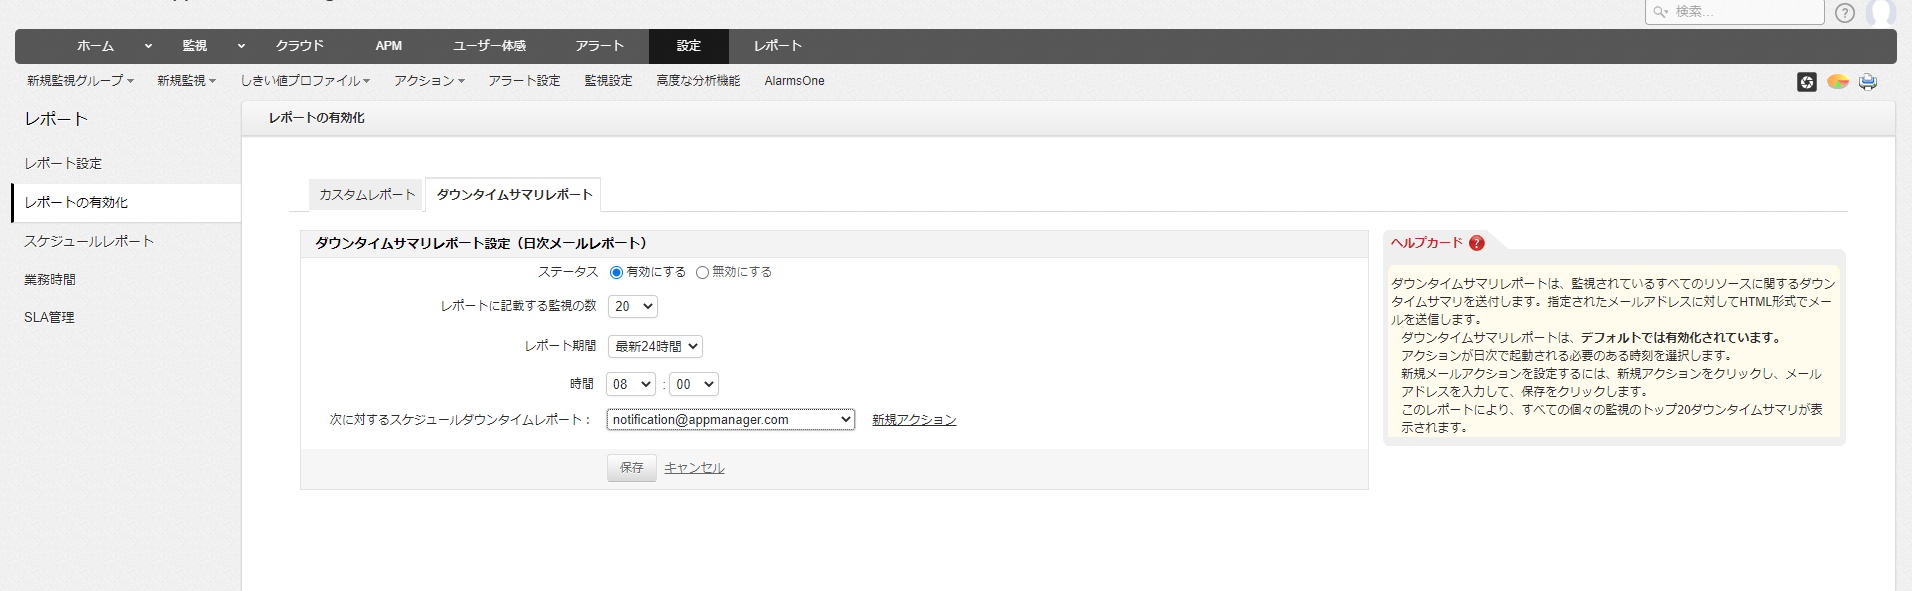The image size is (1912, 591).
Task: Click the user profile avatar
Action: click(1881, 12)
